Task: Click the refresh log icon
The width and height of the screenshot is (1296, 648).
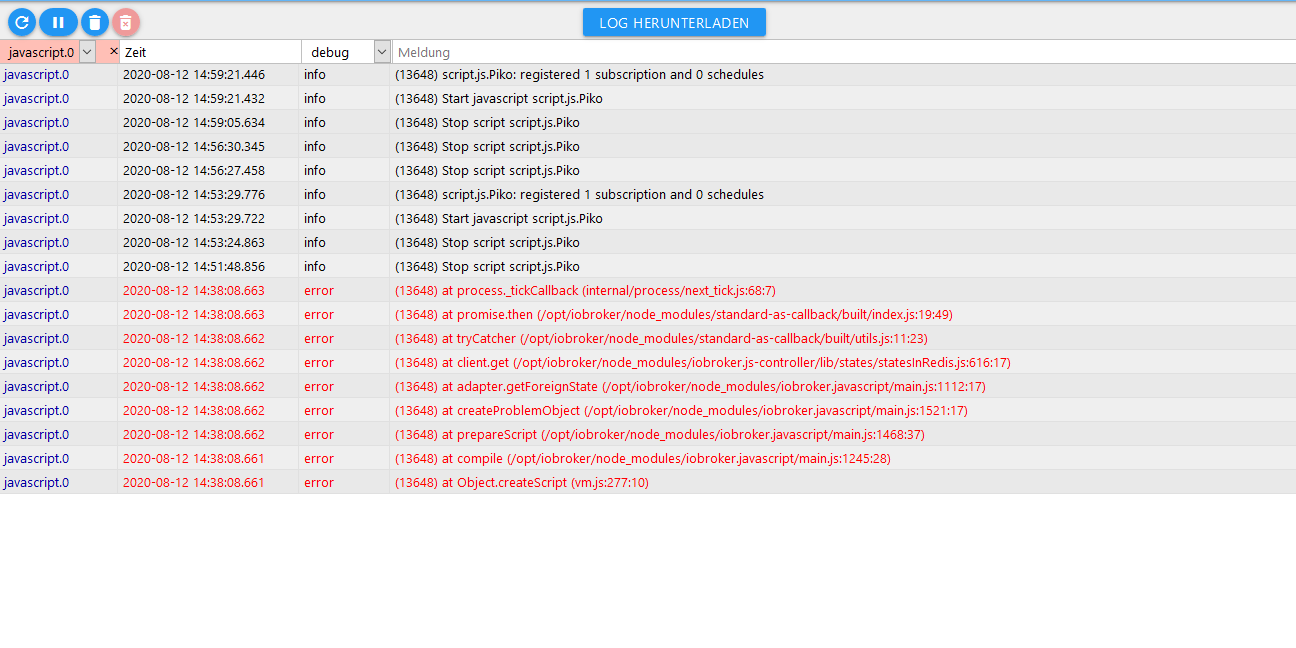Action: 22,22
